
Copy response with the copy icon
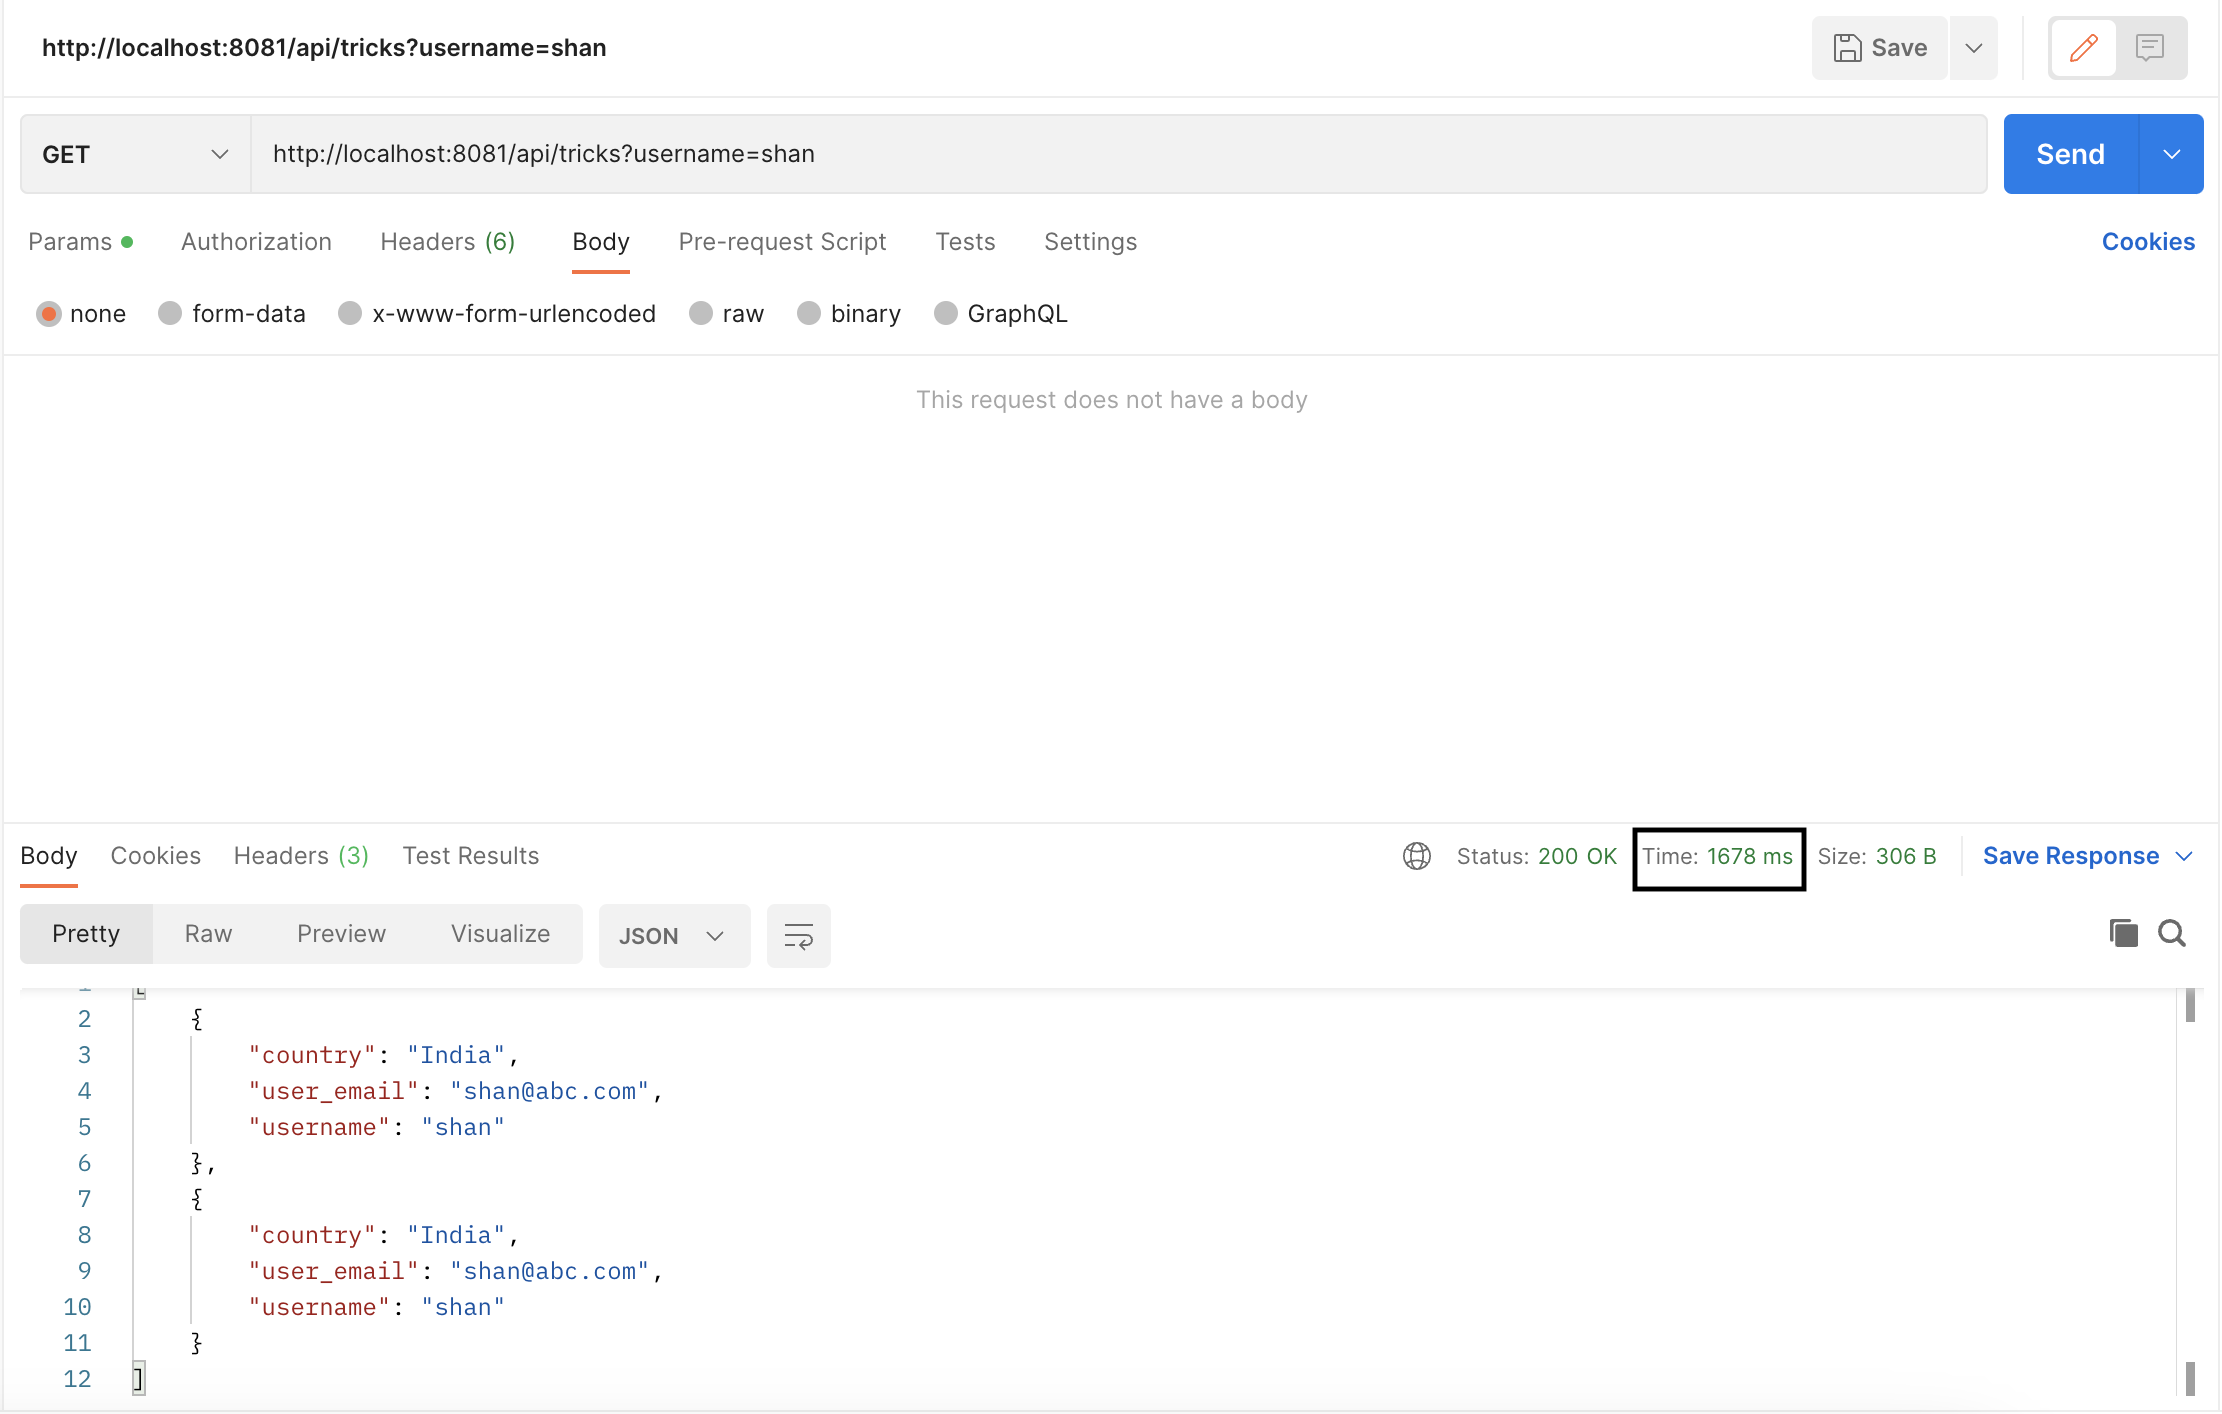(2123, 933)
